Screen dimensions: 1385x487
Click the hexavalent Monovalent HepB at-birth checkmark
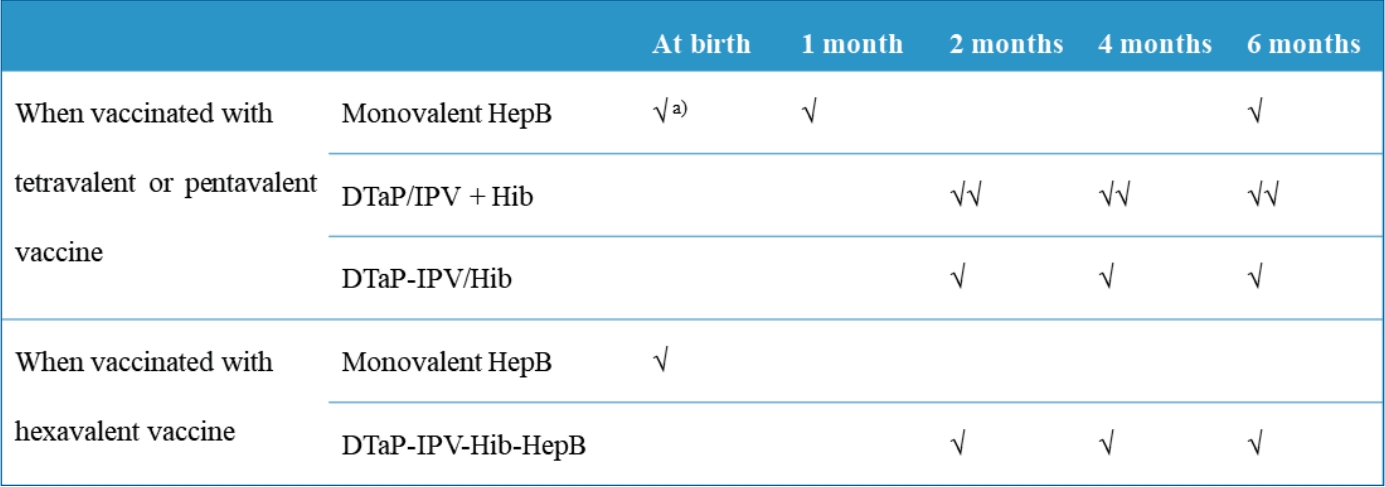[x=659, y=362]
